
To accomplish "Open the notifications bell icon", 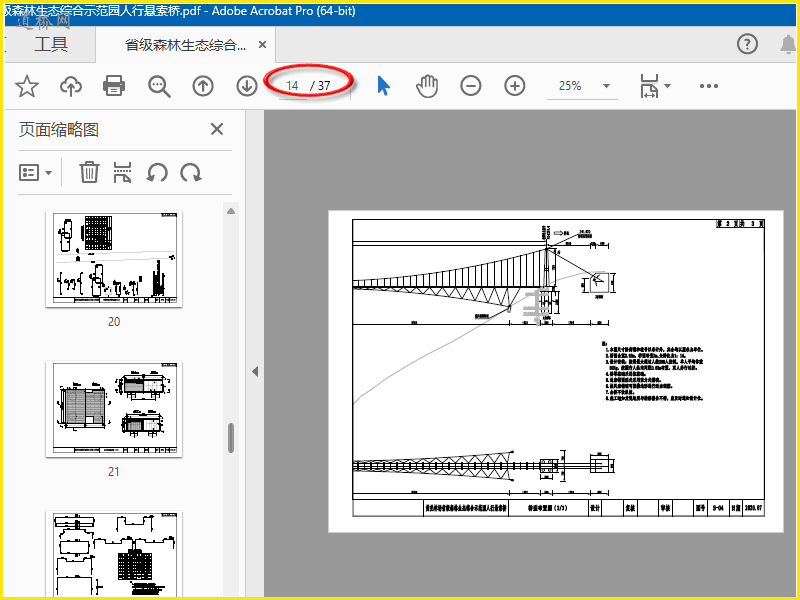I will tap(788, 44).
